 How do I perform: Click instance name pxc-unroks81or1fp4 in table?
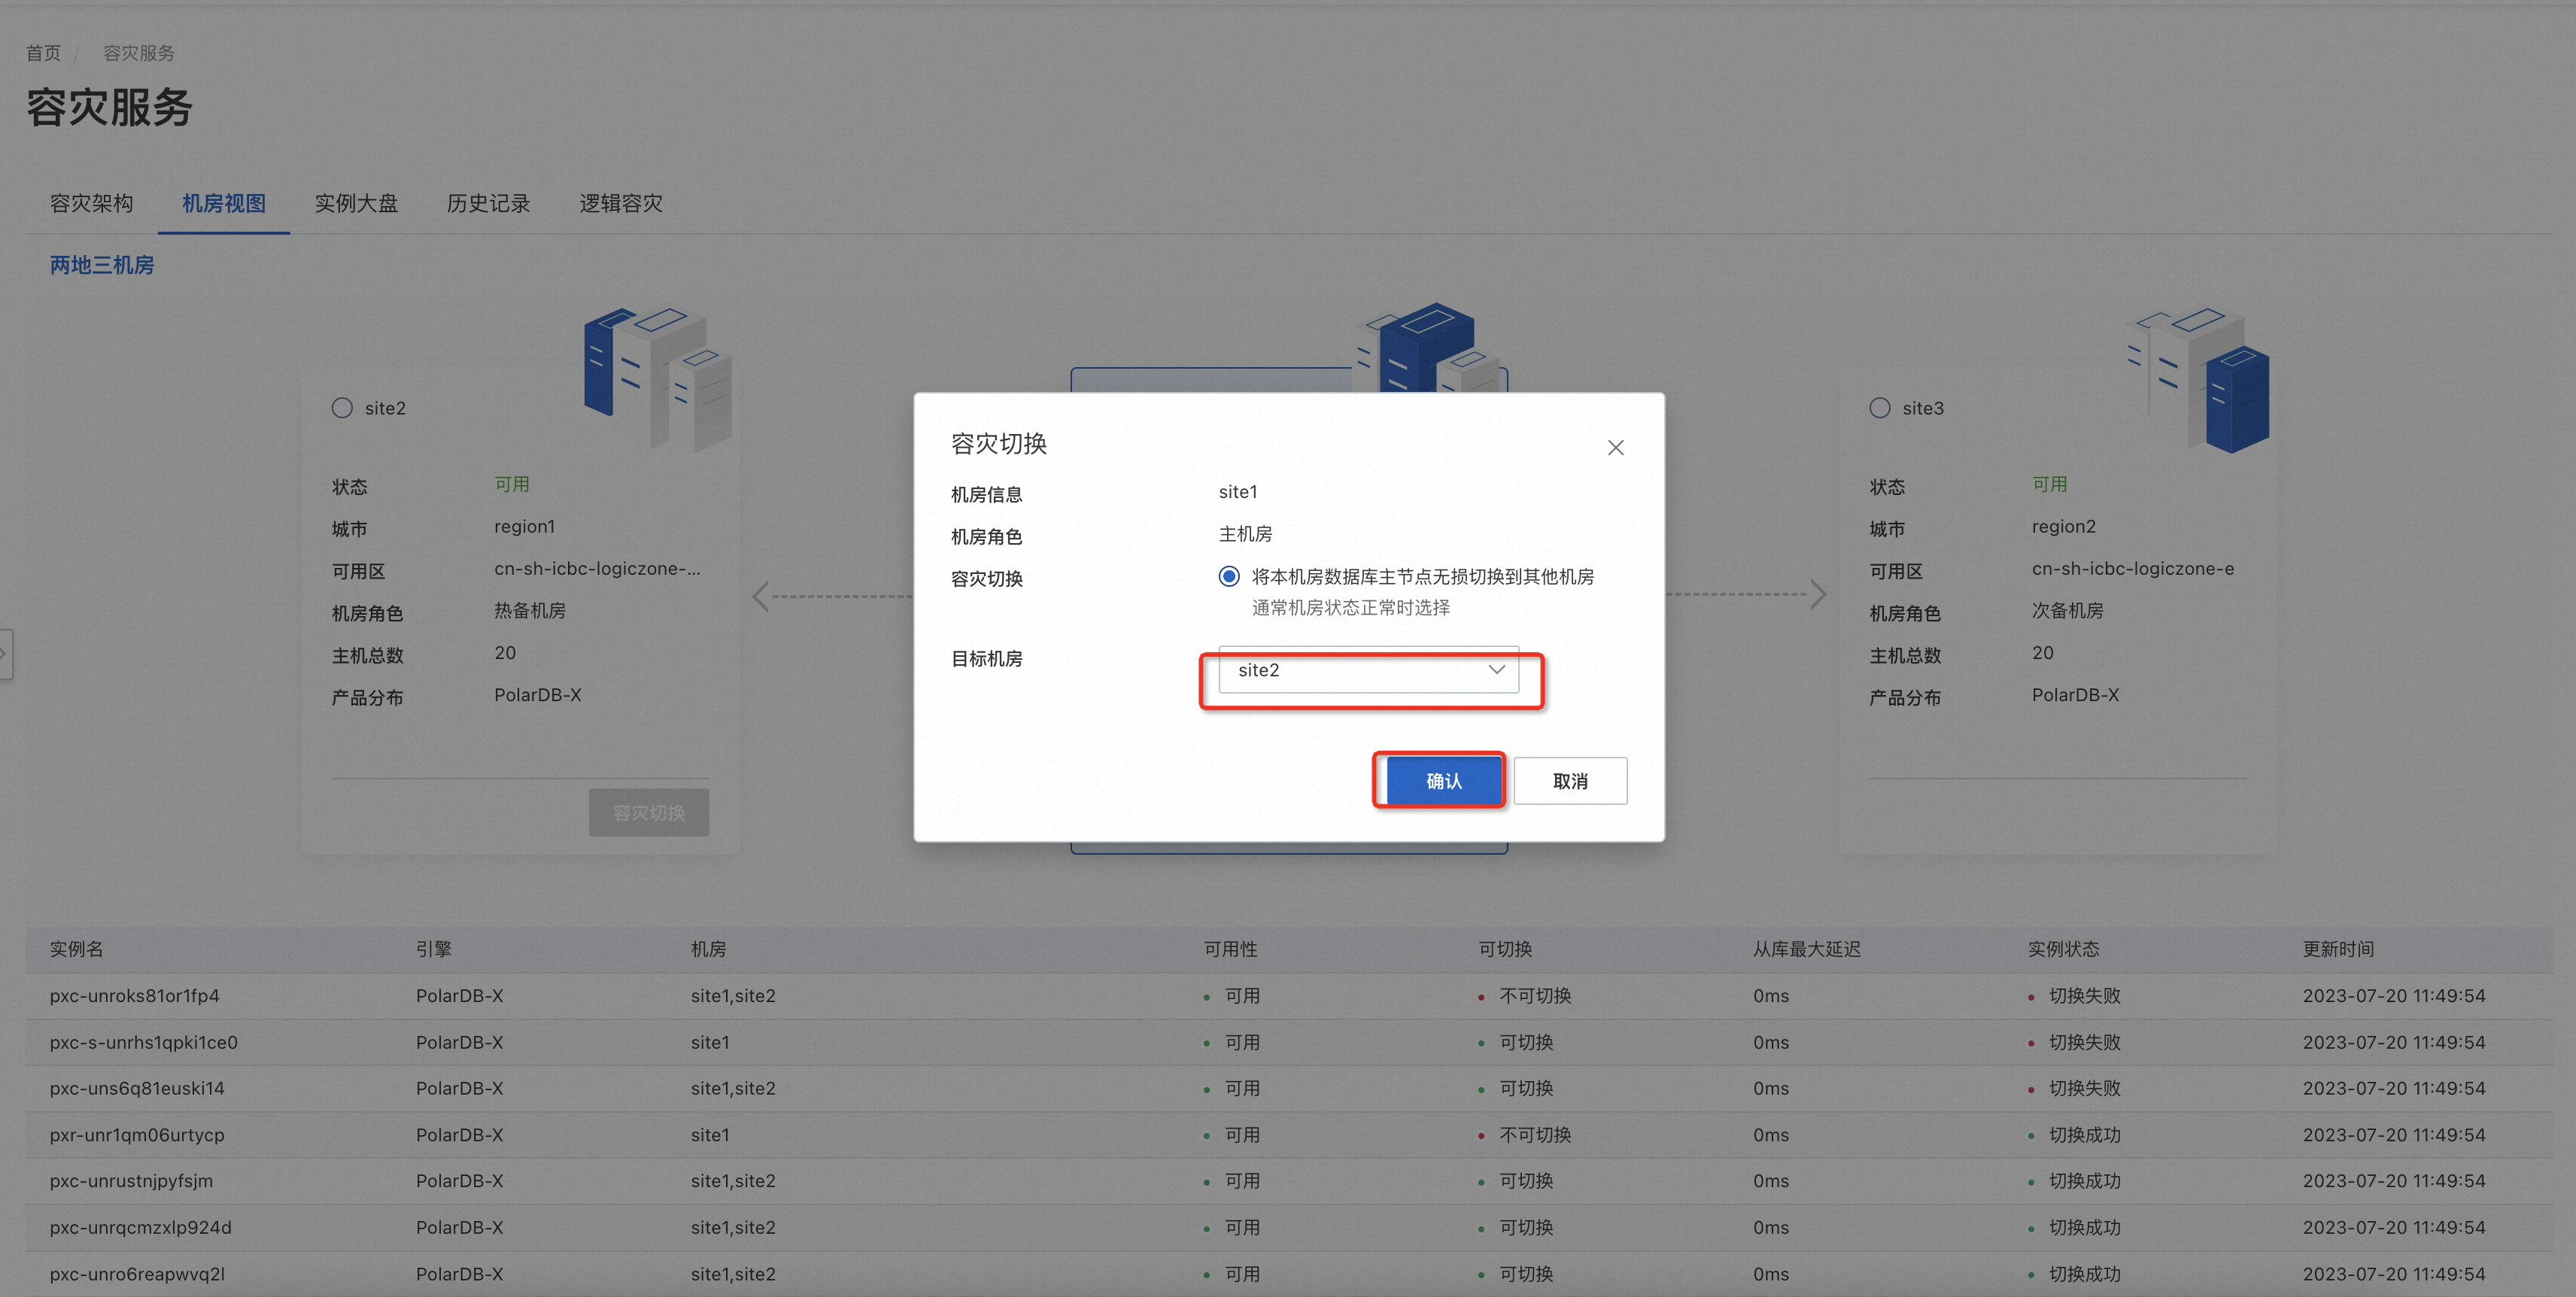point(134,996)
